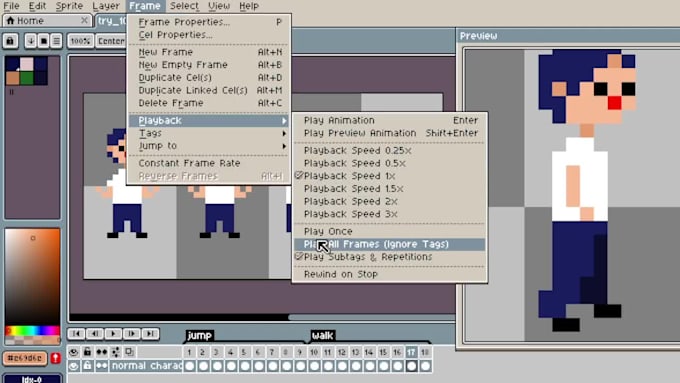The width and height of the screenshot is (680, 383).
Task: Step to the next frame
Action: point(132,334)
